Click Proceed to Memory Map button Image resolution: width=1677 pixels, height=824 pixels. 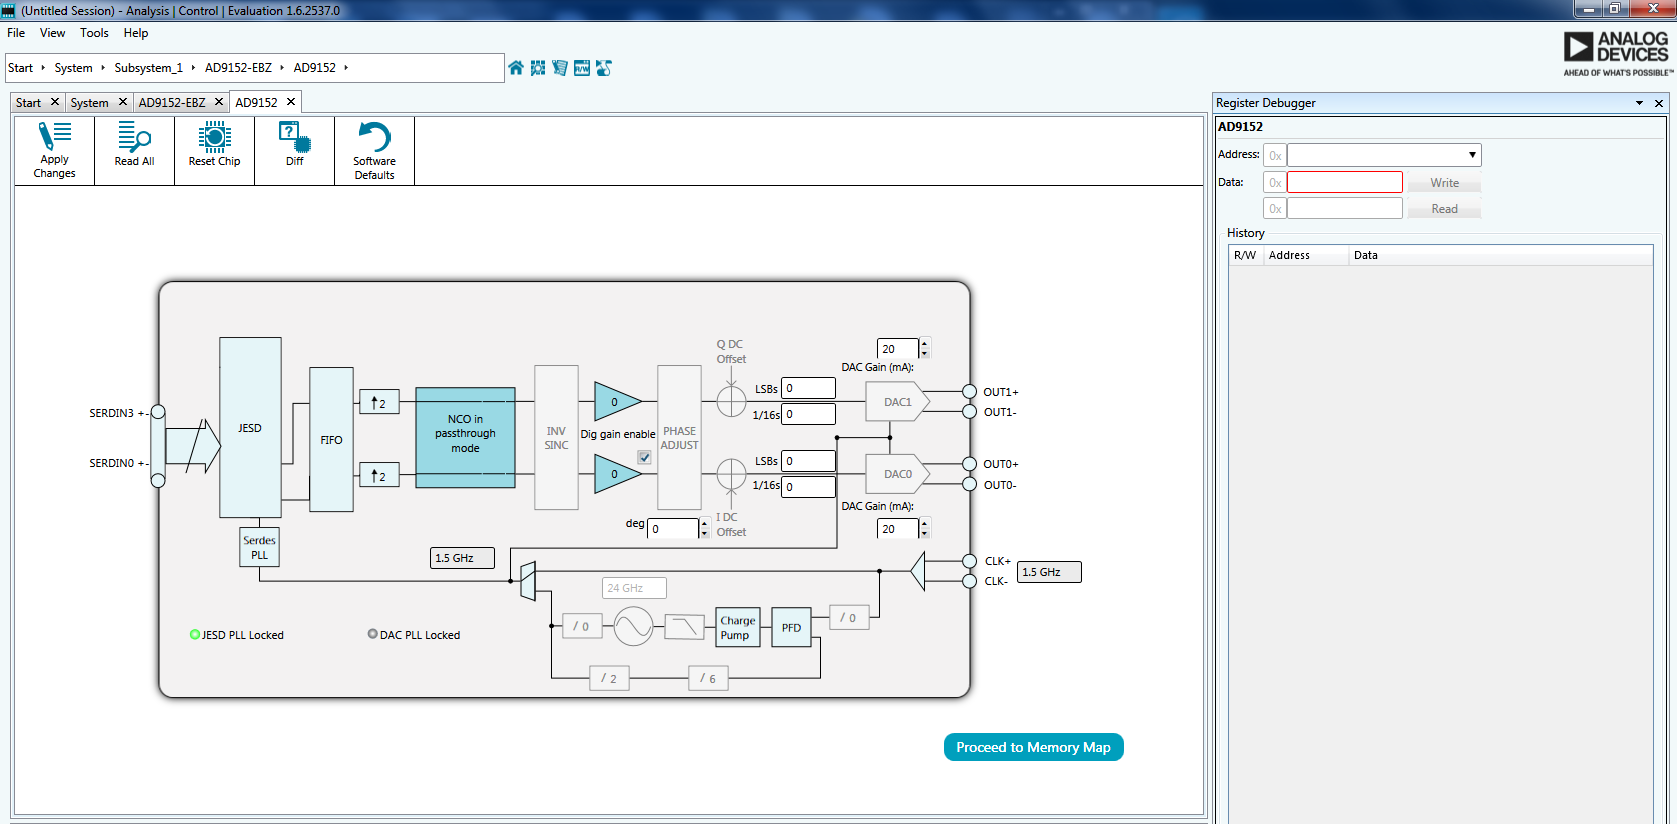1033,747
